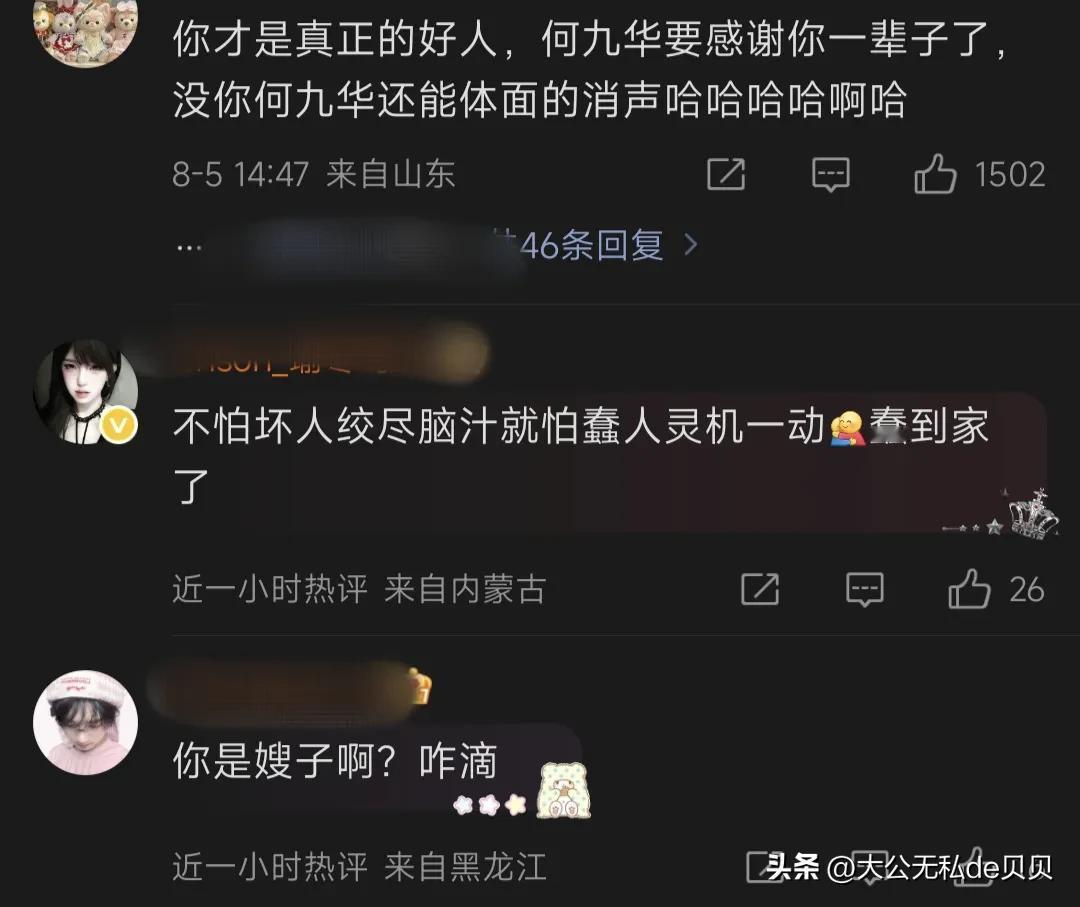Like the Inner Mongolia comment with 26 likes
Image resolution: width=1080 pixels, height=907 pixels.
click(x=968, y=589)
